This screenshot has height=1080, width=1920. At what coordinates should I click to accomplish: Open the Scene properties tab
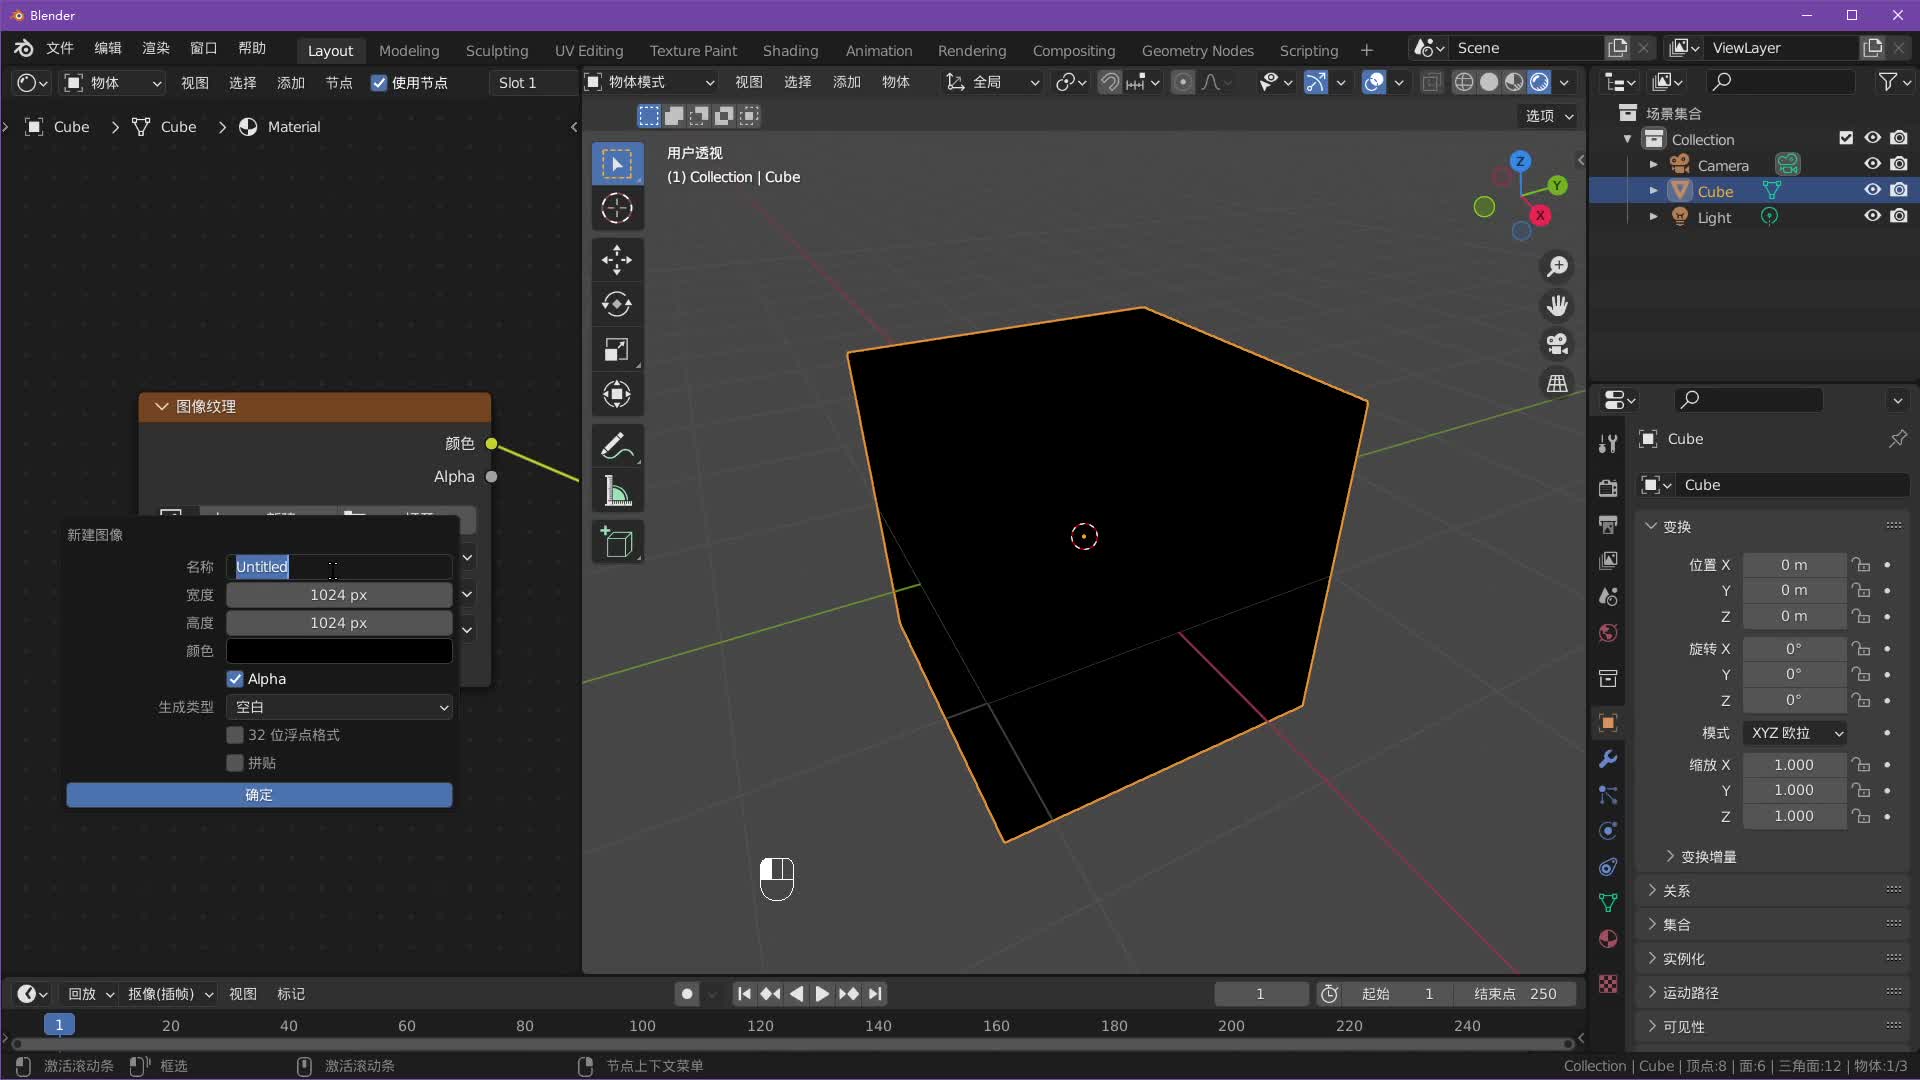(1608, 596)
